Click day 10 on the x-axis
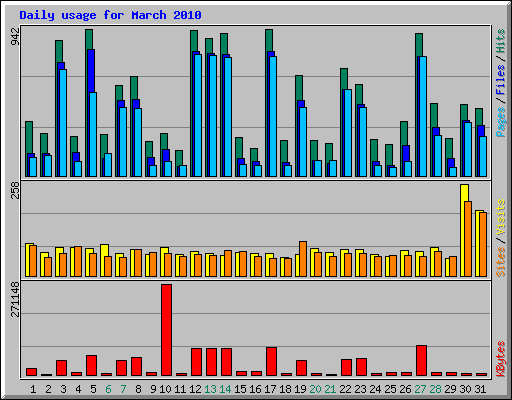This screenshot has width=512, height=400. click(x=165, y=389)
